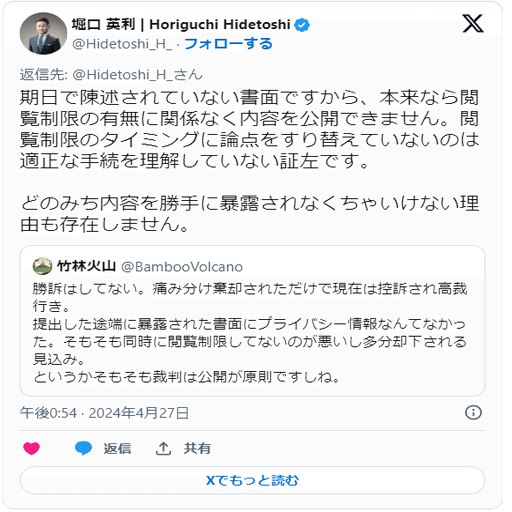Open the 竹林火山 small avatar image

tap(42, 266)
